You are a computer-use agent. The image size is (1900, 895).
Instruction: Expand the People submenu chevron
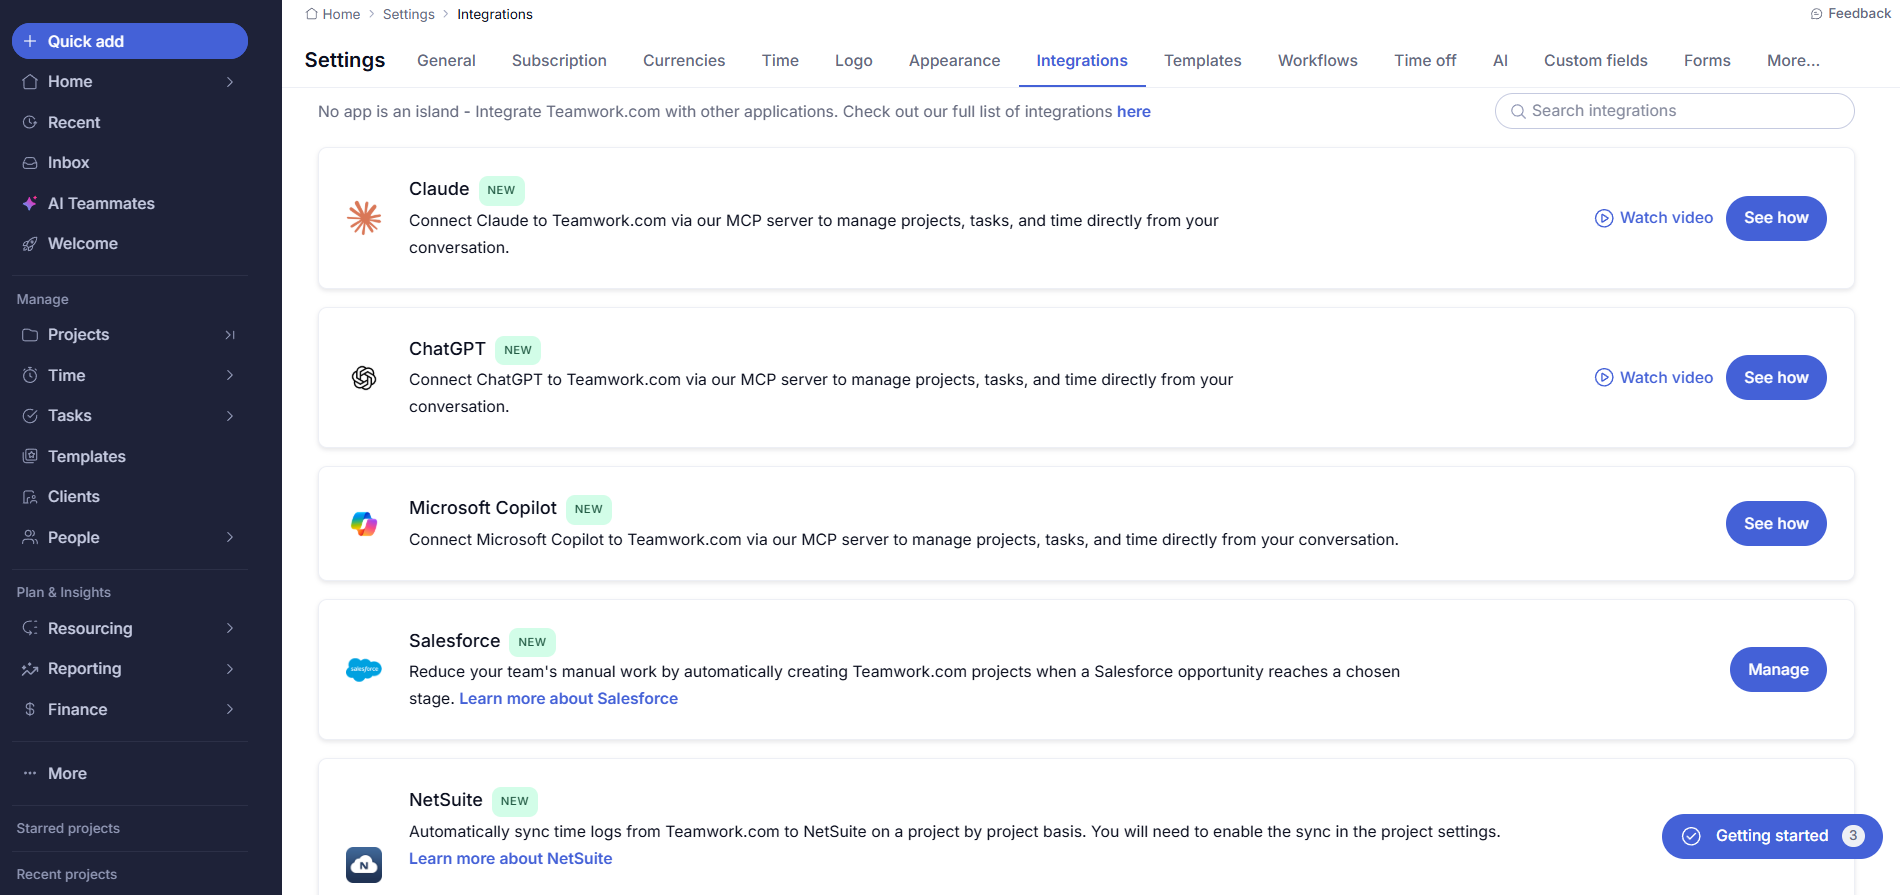(x=230, y=537)
